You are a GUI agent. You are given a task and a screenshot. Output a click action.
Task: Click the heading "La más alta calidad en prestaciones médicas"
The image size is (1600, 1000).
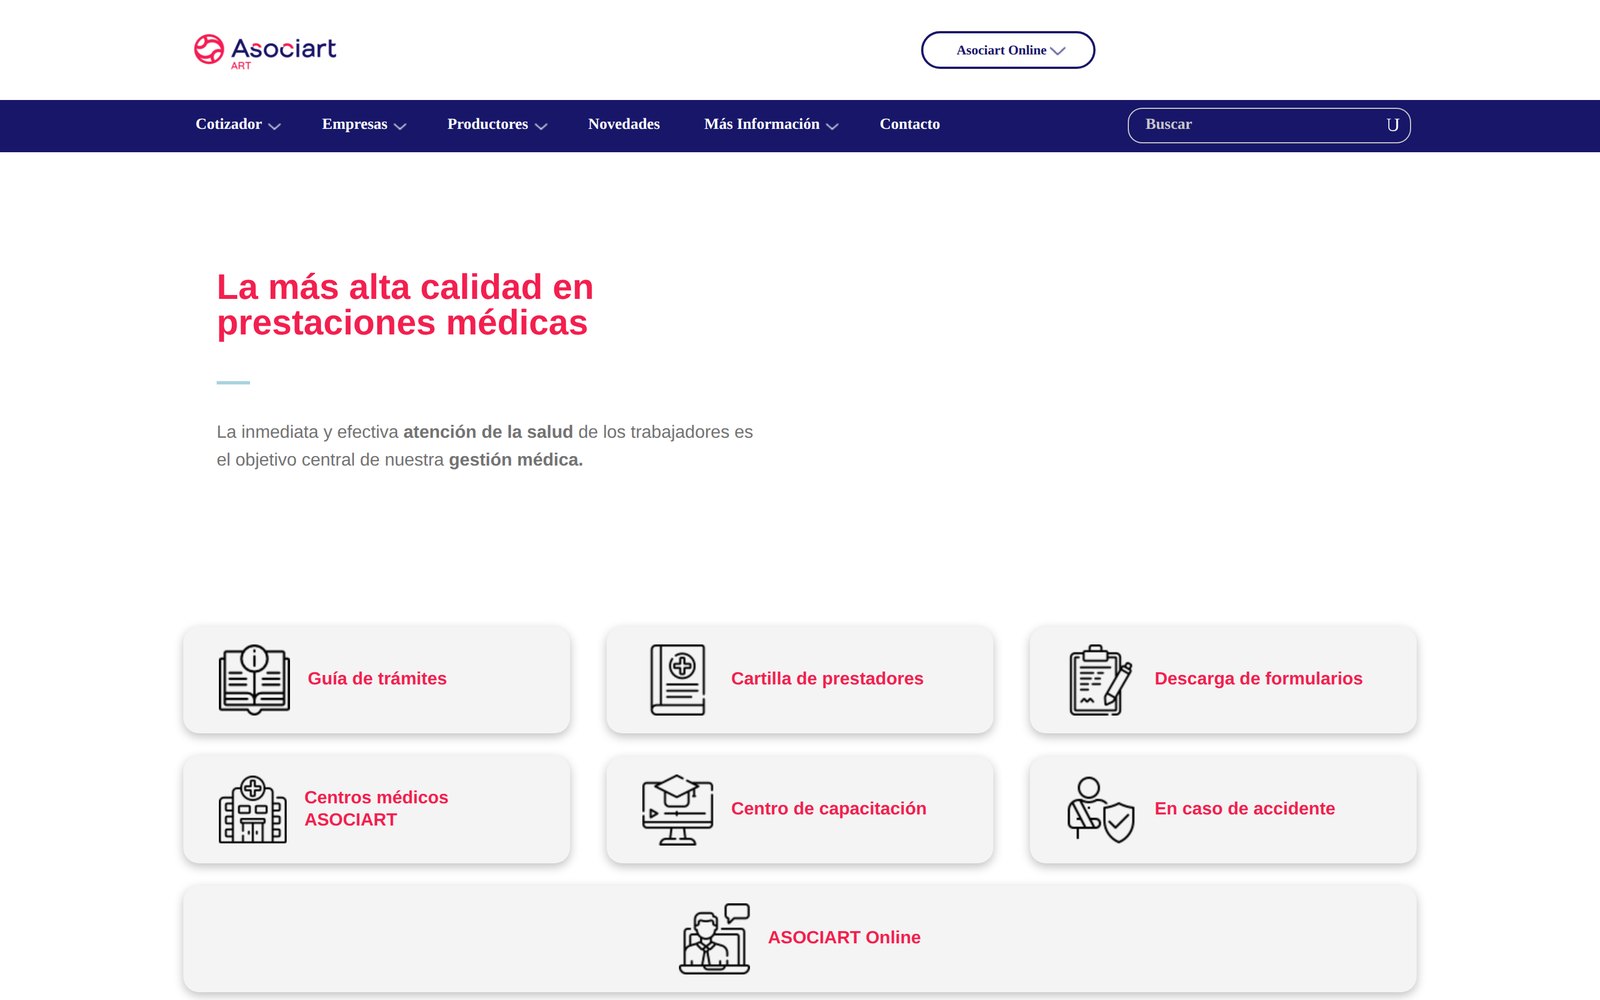(405, 305)
